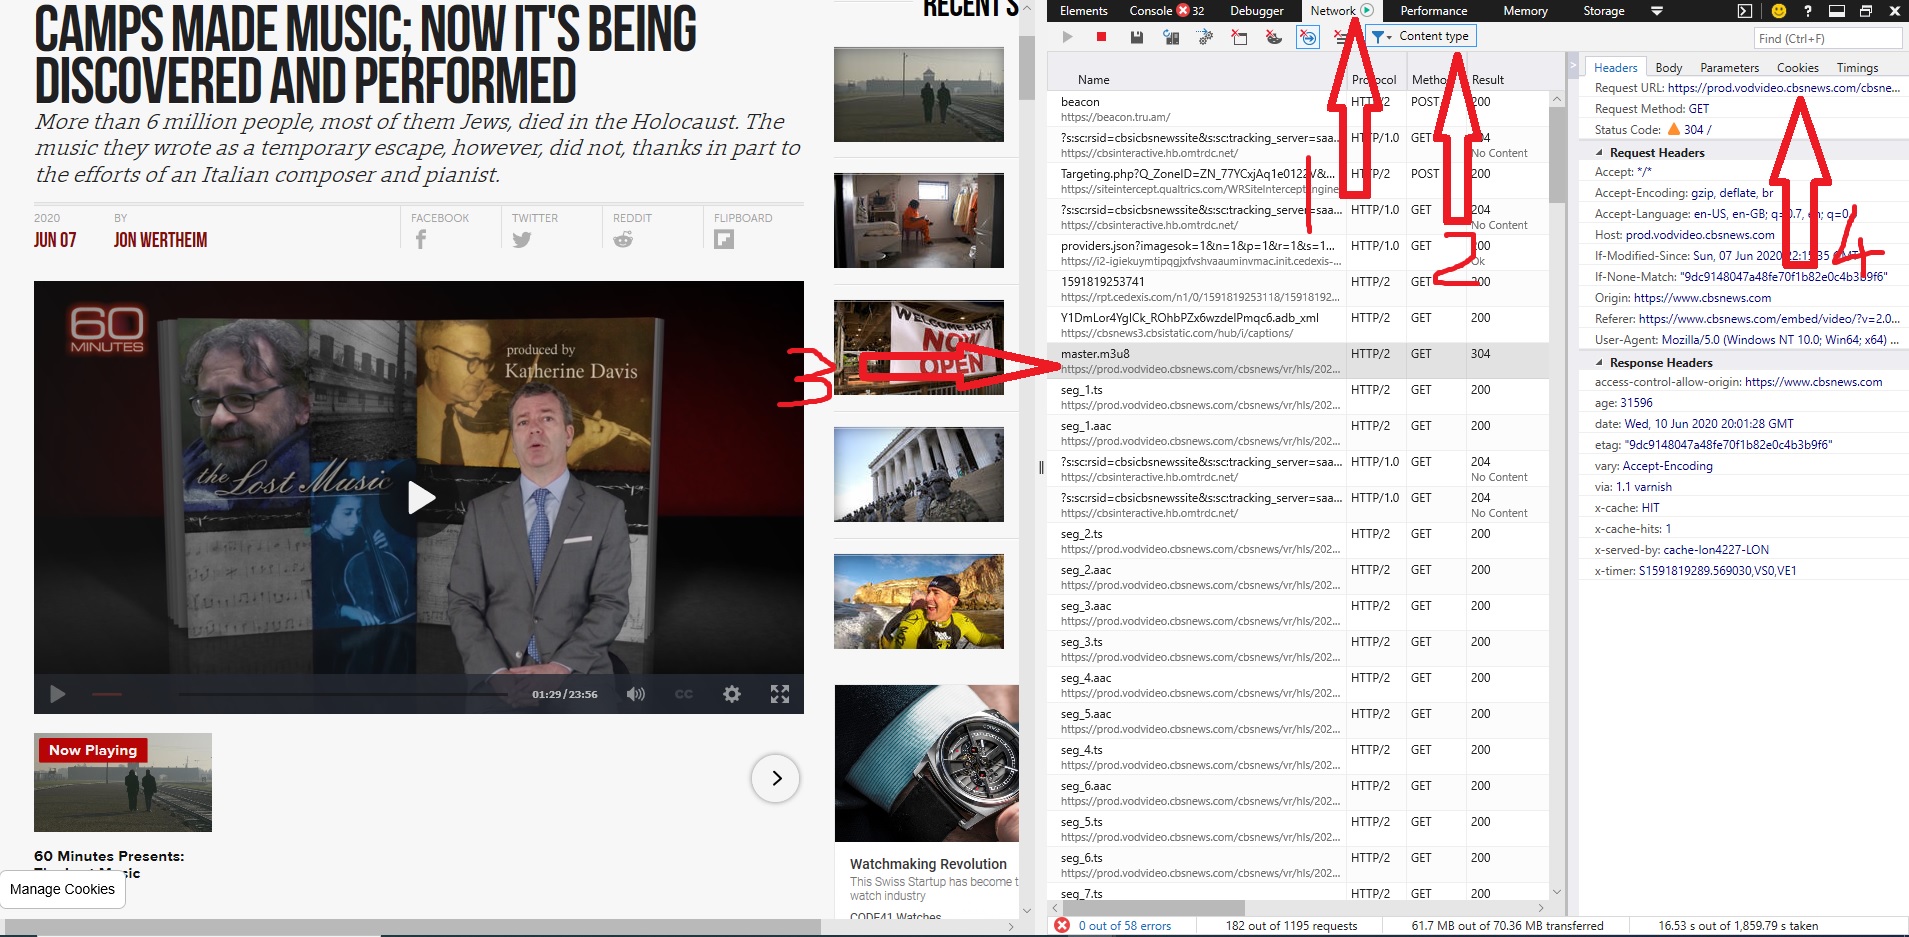
Task: Toggle closed captions in the video player
Action: [x=684, y=694]
